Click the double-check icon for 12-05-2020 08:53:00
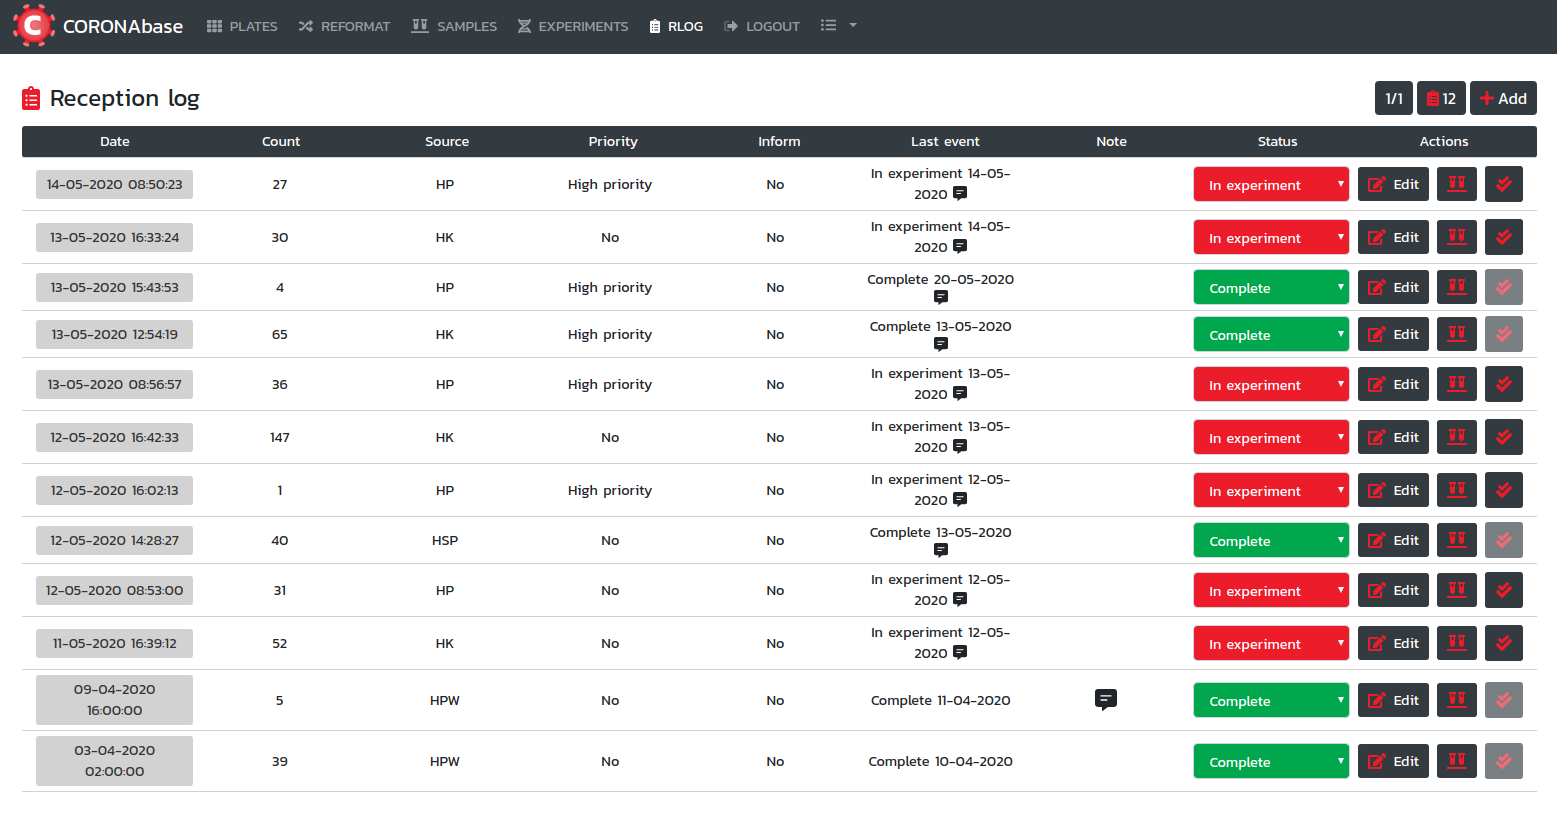Screen dimensions: 1557x834 (1503, 590)
